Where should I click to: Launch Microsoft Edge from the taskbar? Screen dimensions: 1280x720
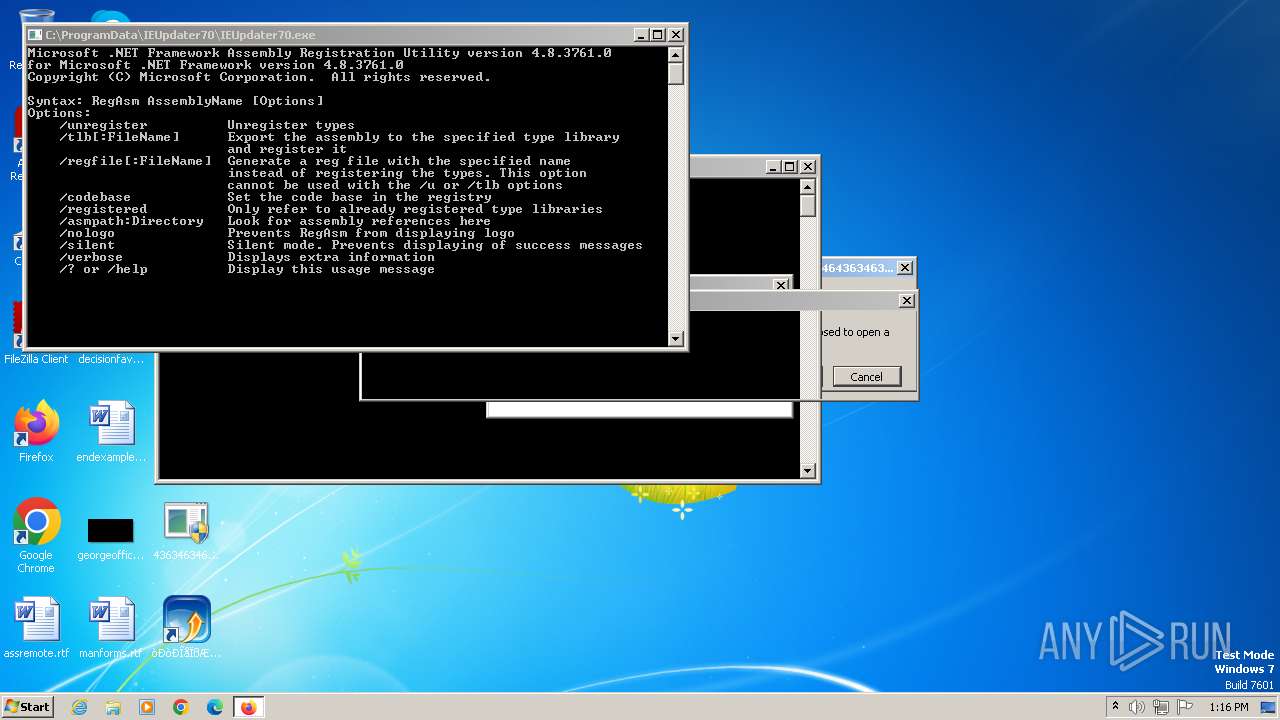[215, 707]
